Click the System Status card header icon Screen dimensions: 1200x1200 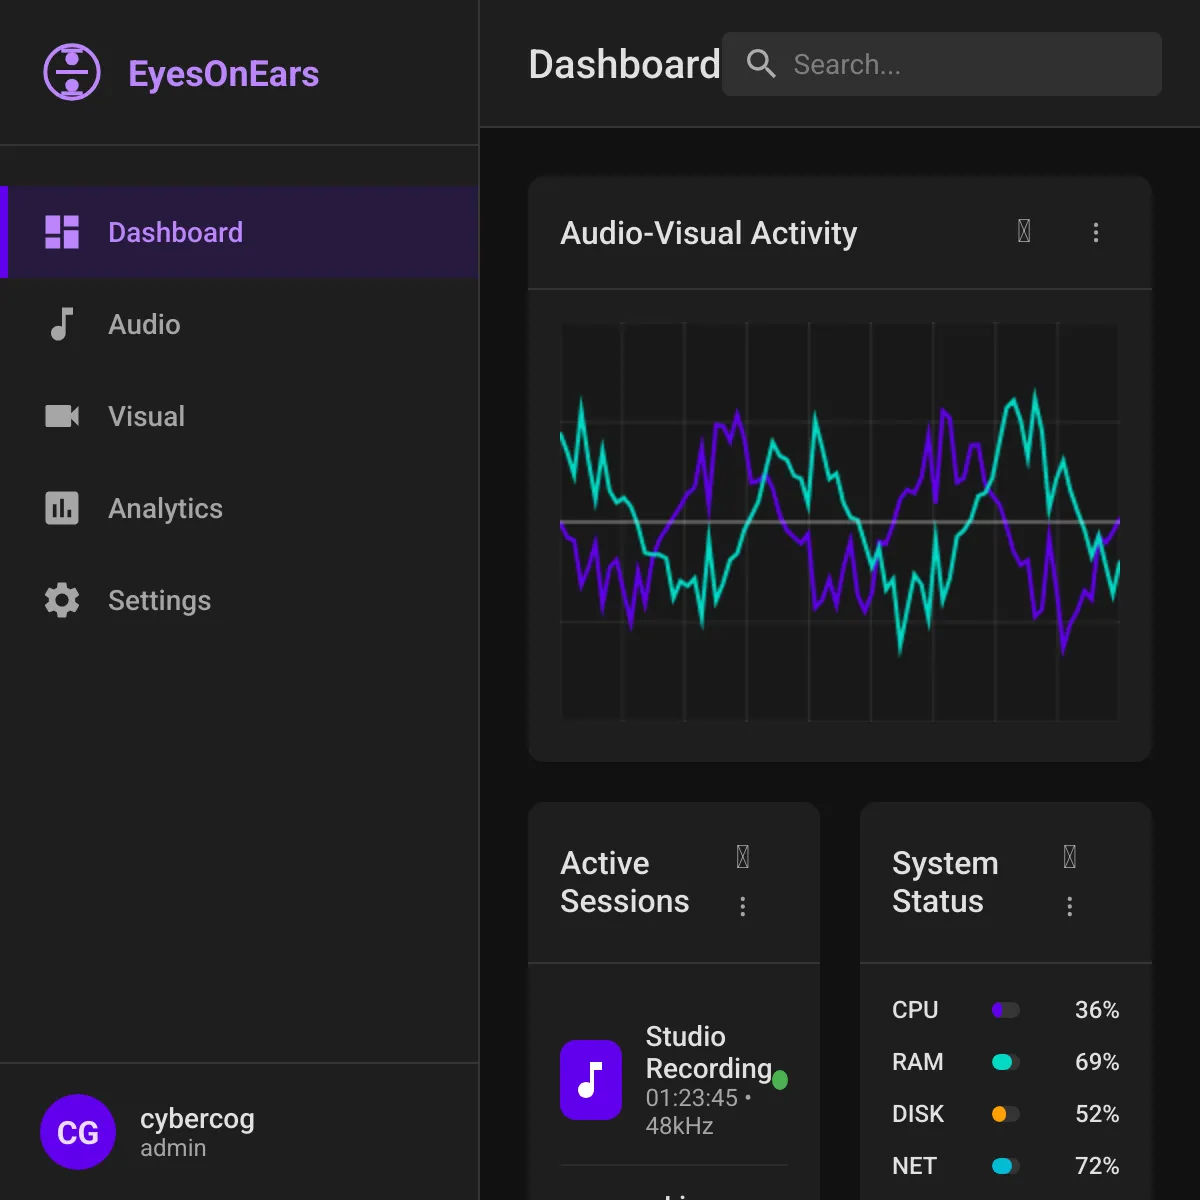point(1069,857)
